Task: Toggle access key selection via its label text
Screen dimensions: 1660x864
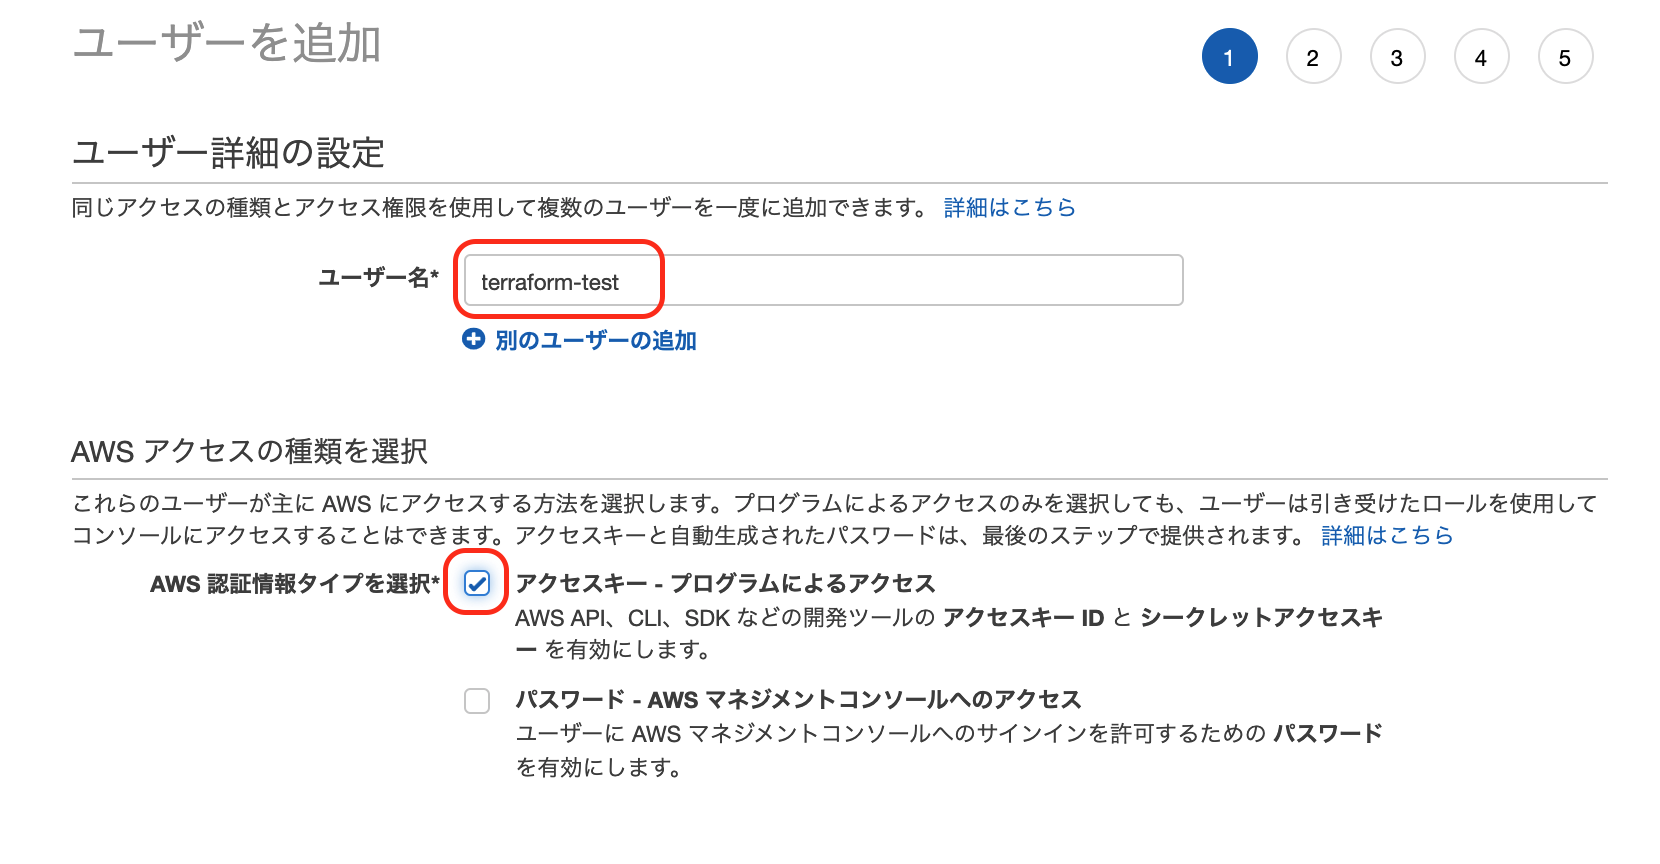Action: pos(725,583)
